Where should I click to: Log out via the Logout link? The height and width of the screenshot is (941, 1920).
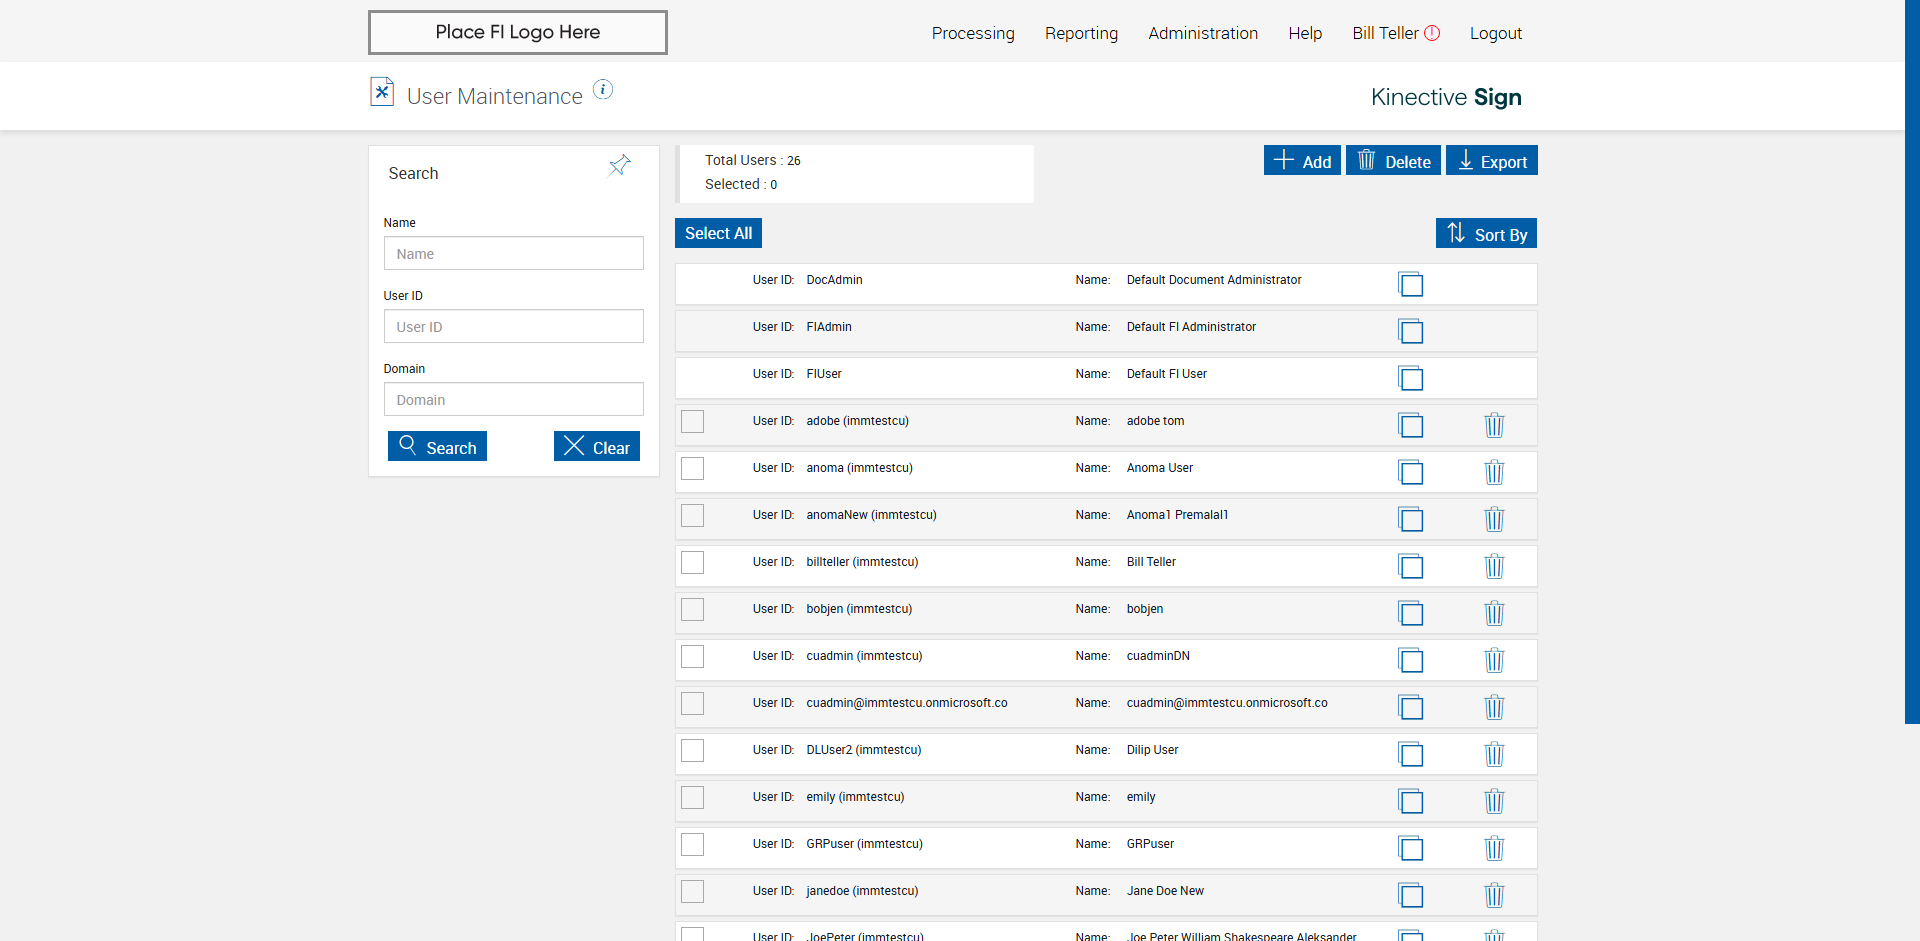point(1496,33)
